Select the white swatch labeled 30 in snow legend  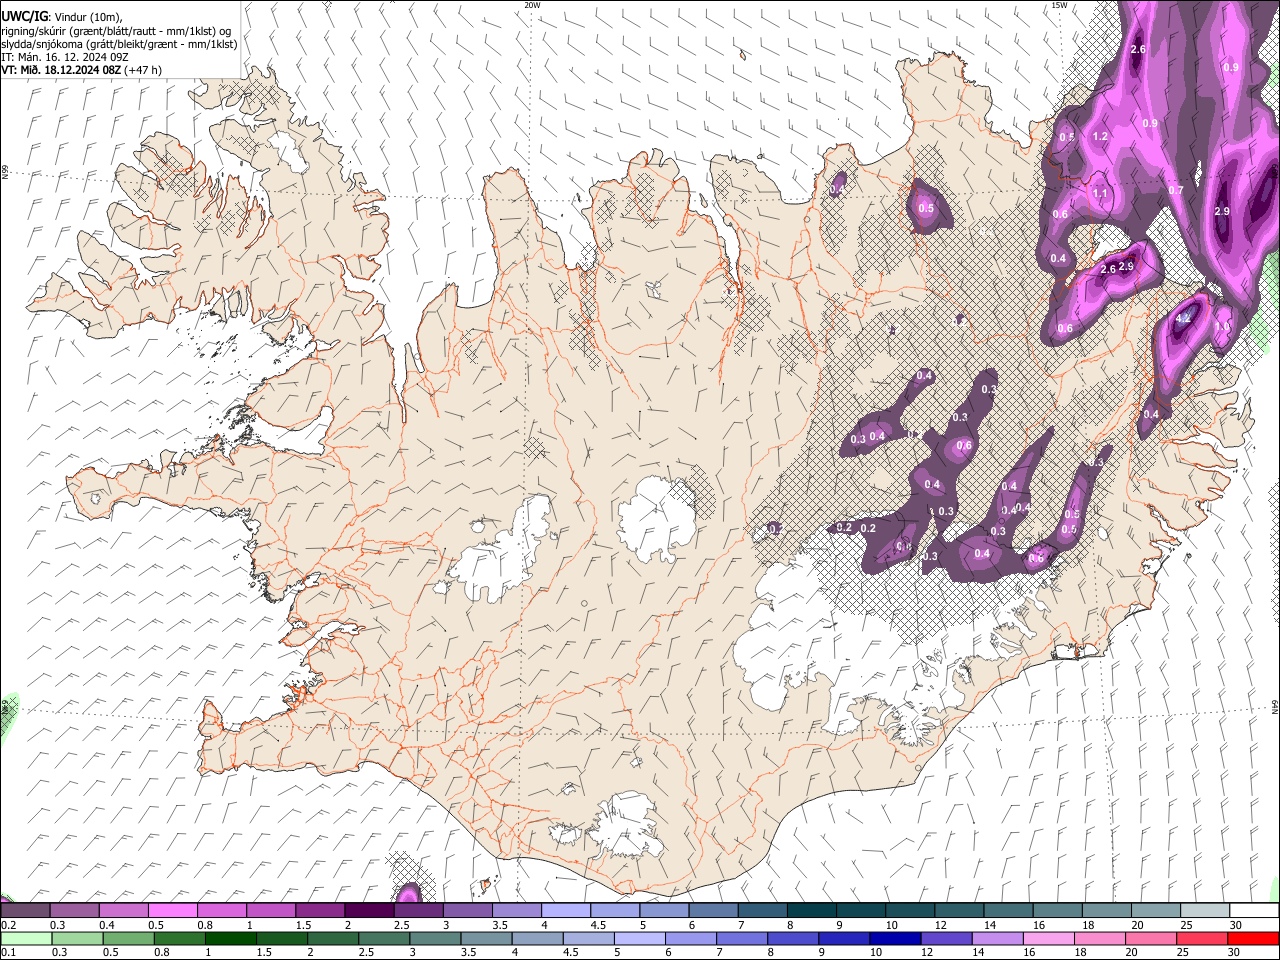point(1254,910)
